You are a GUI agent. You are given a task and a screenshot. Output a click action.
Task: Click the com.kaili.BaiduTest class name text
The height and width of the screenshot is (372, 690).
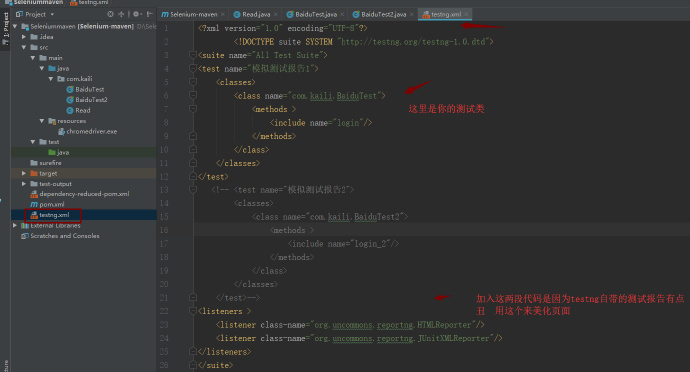(334, 96)
